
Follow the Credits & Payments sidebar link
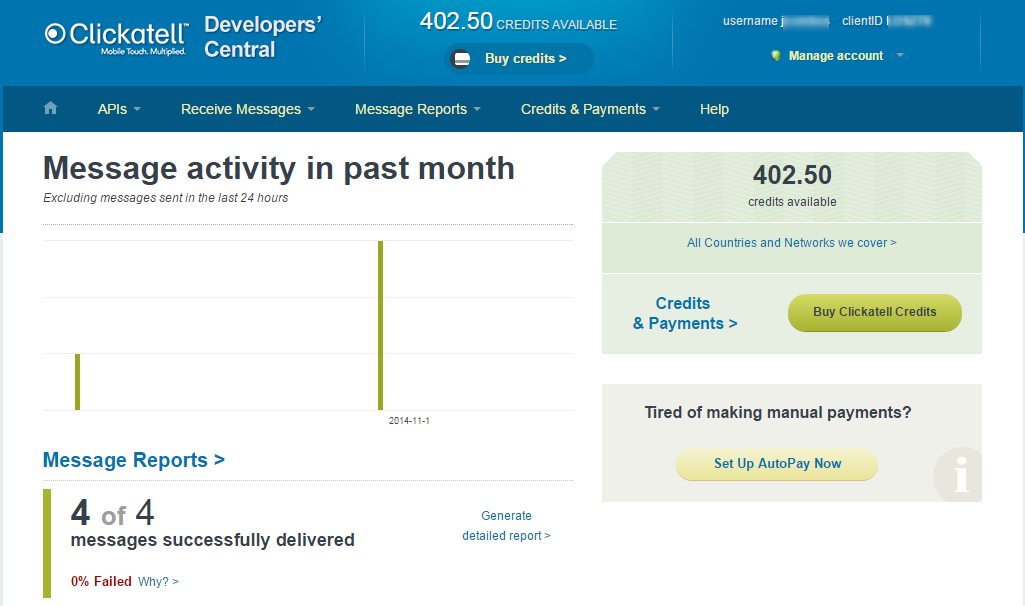(685, 313)
